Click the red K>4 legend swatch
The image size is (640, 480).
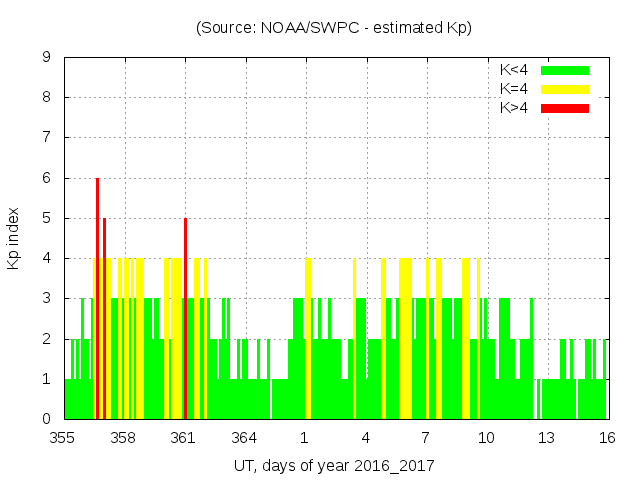click(x=565, y=108)
